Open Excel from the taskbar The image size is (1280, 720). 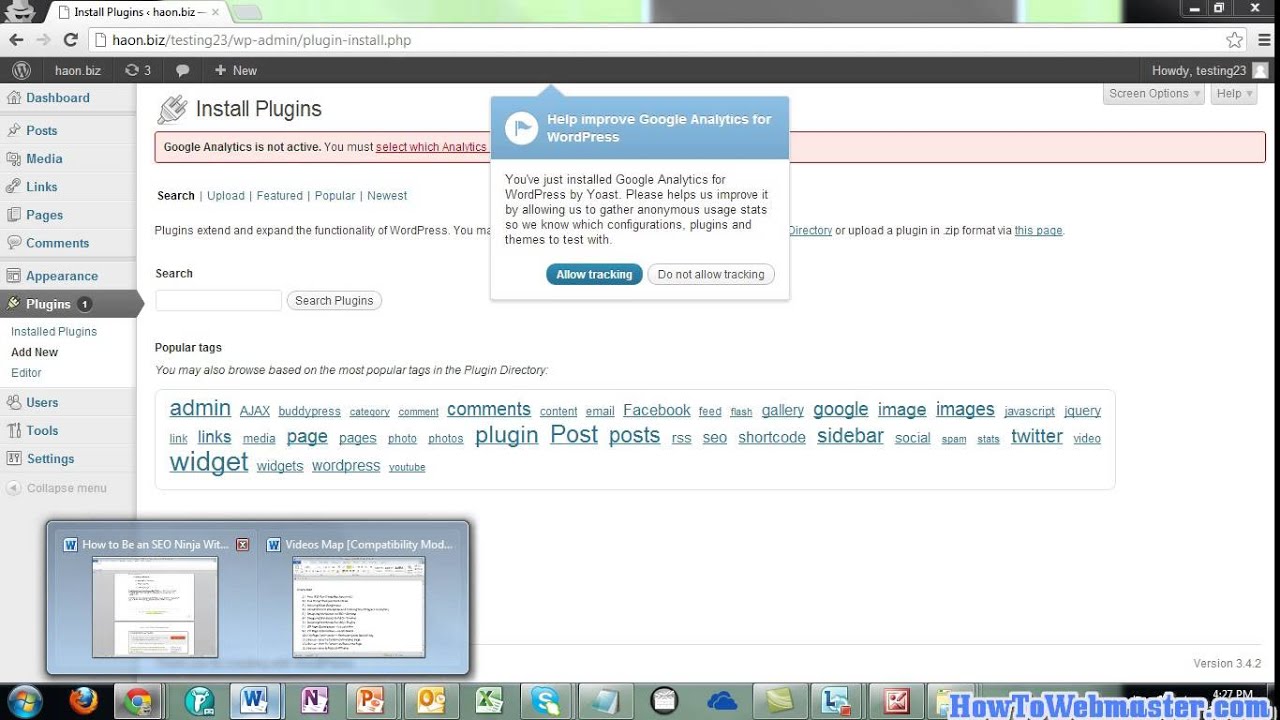point(490,701)
